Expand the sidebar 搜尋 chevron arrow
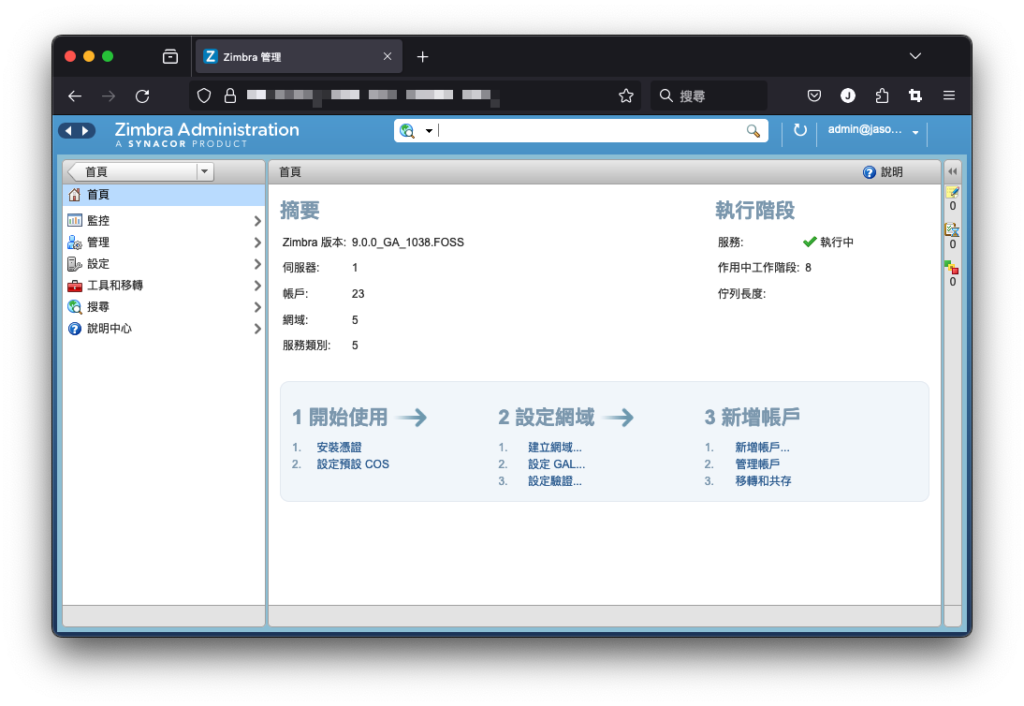 (257, 308)
